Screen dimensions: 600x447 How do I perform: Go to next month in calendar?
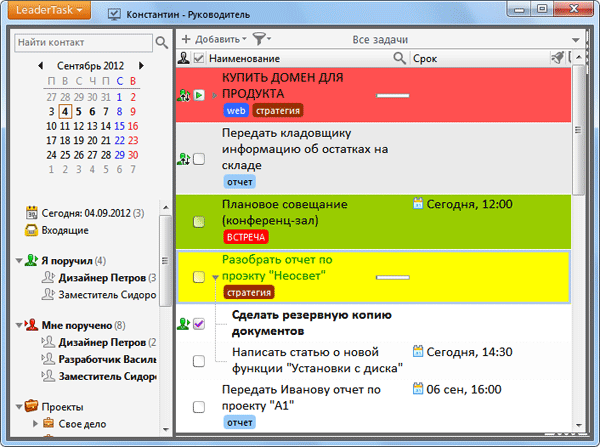point(141,65)
